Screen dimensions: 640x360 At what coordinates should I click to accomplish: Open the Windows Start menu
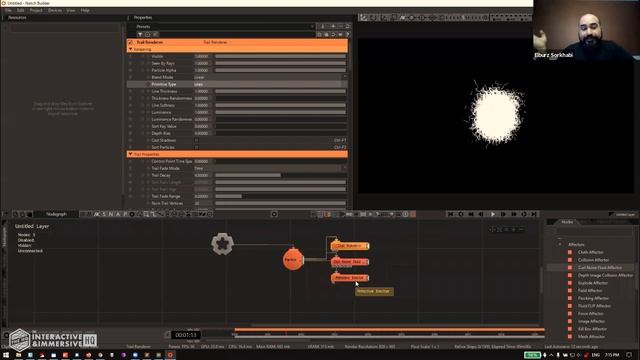click(x=6, y=355)
